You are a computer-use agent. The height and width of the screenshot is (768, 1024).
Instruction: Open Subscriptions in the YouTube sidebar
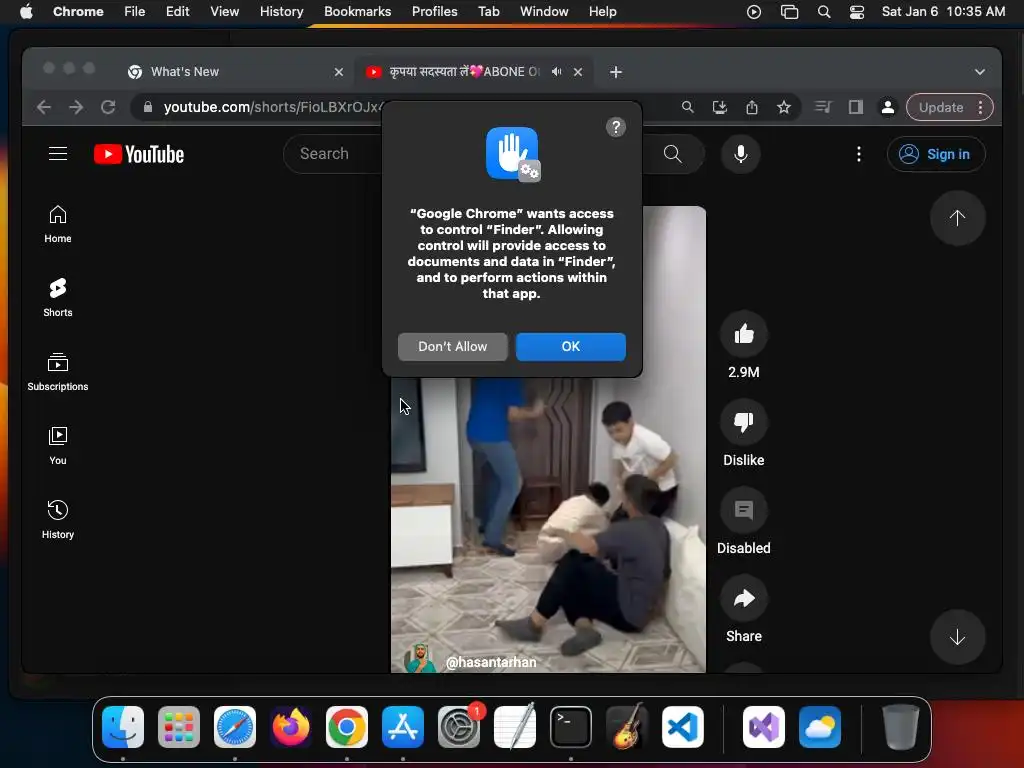coord(58,372)
